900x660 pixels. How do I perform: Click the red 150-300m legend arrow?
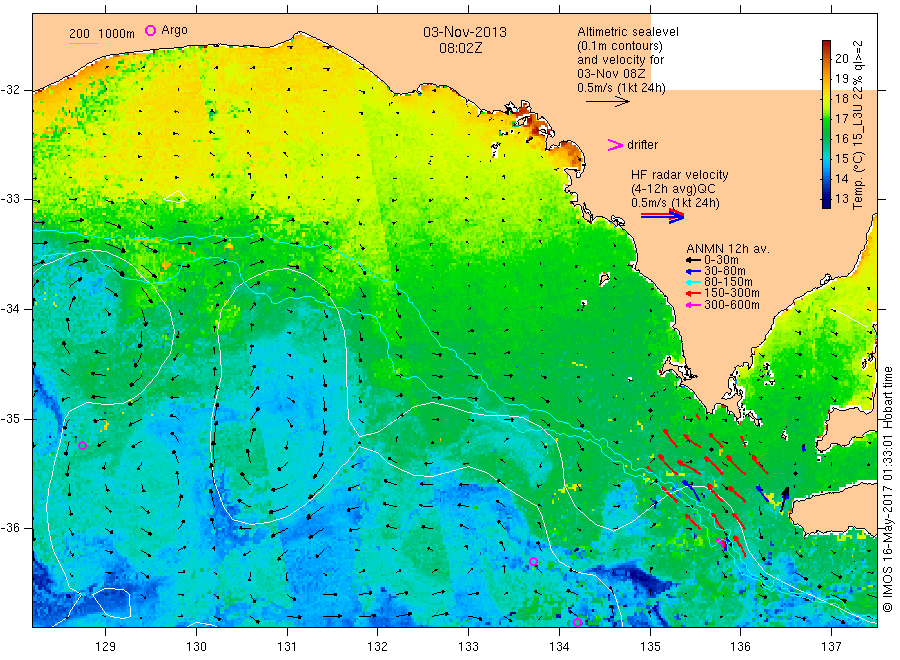pyautogui.click(x=693, y=293)
